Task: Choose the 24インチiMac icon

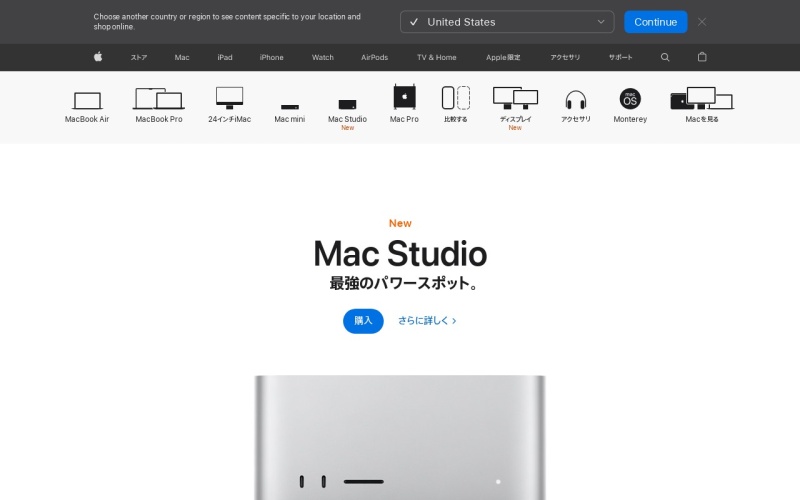Action: click(229, 98)
